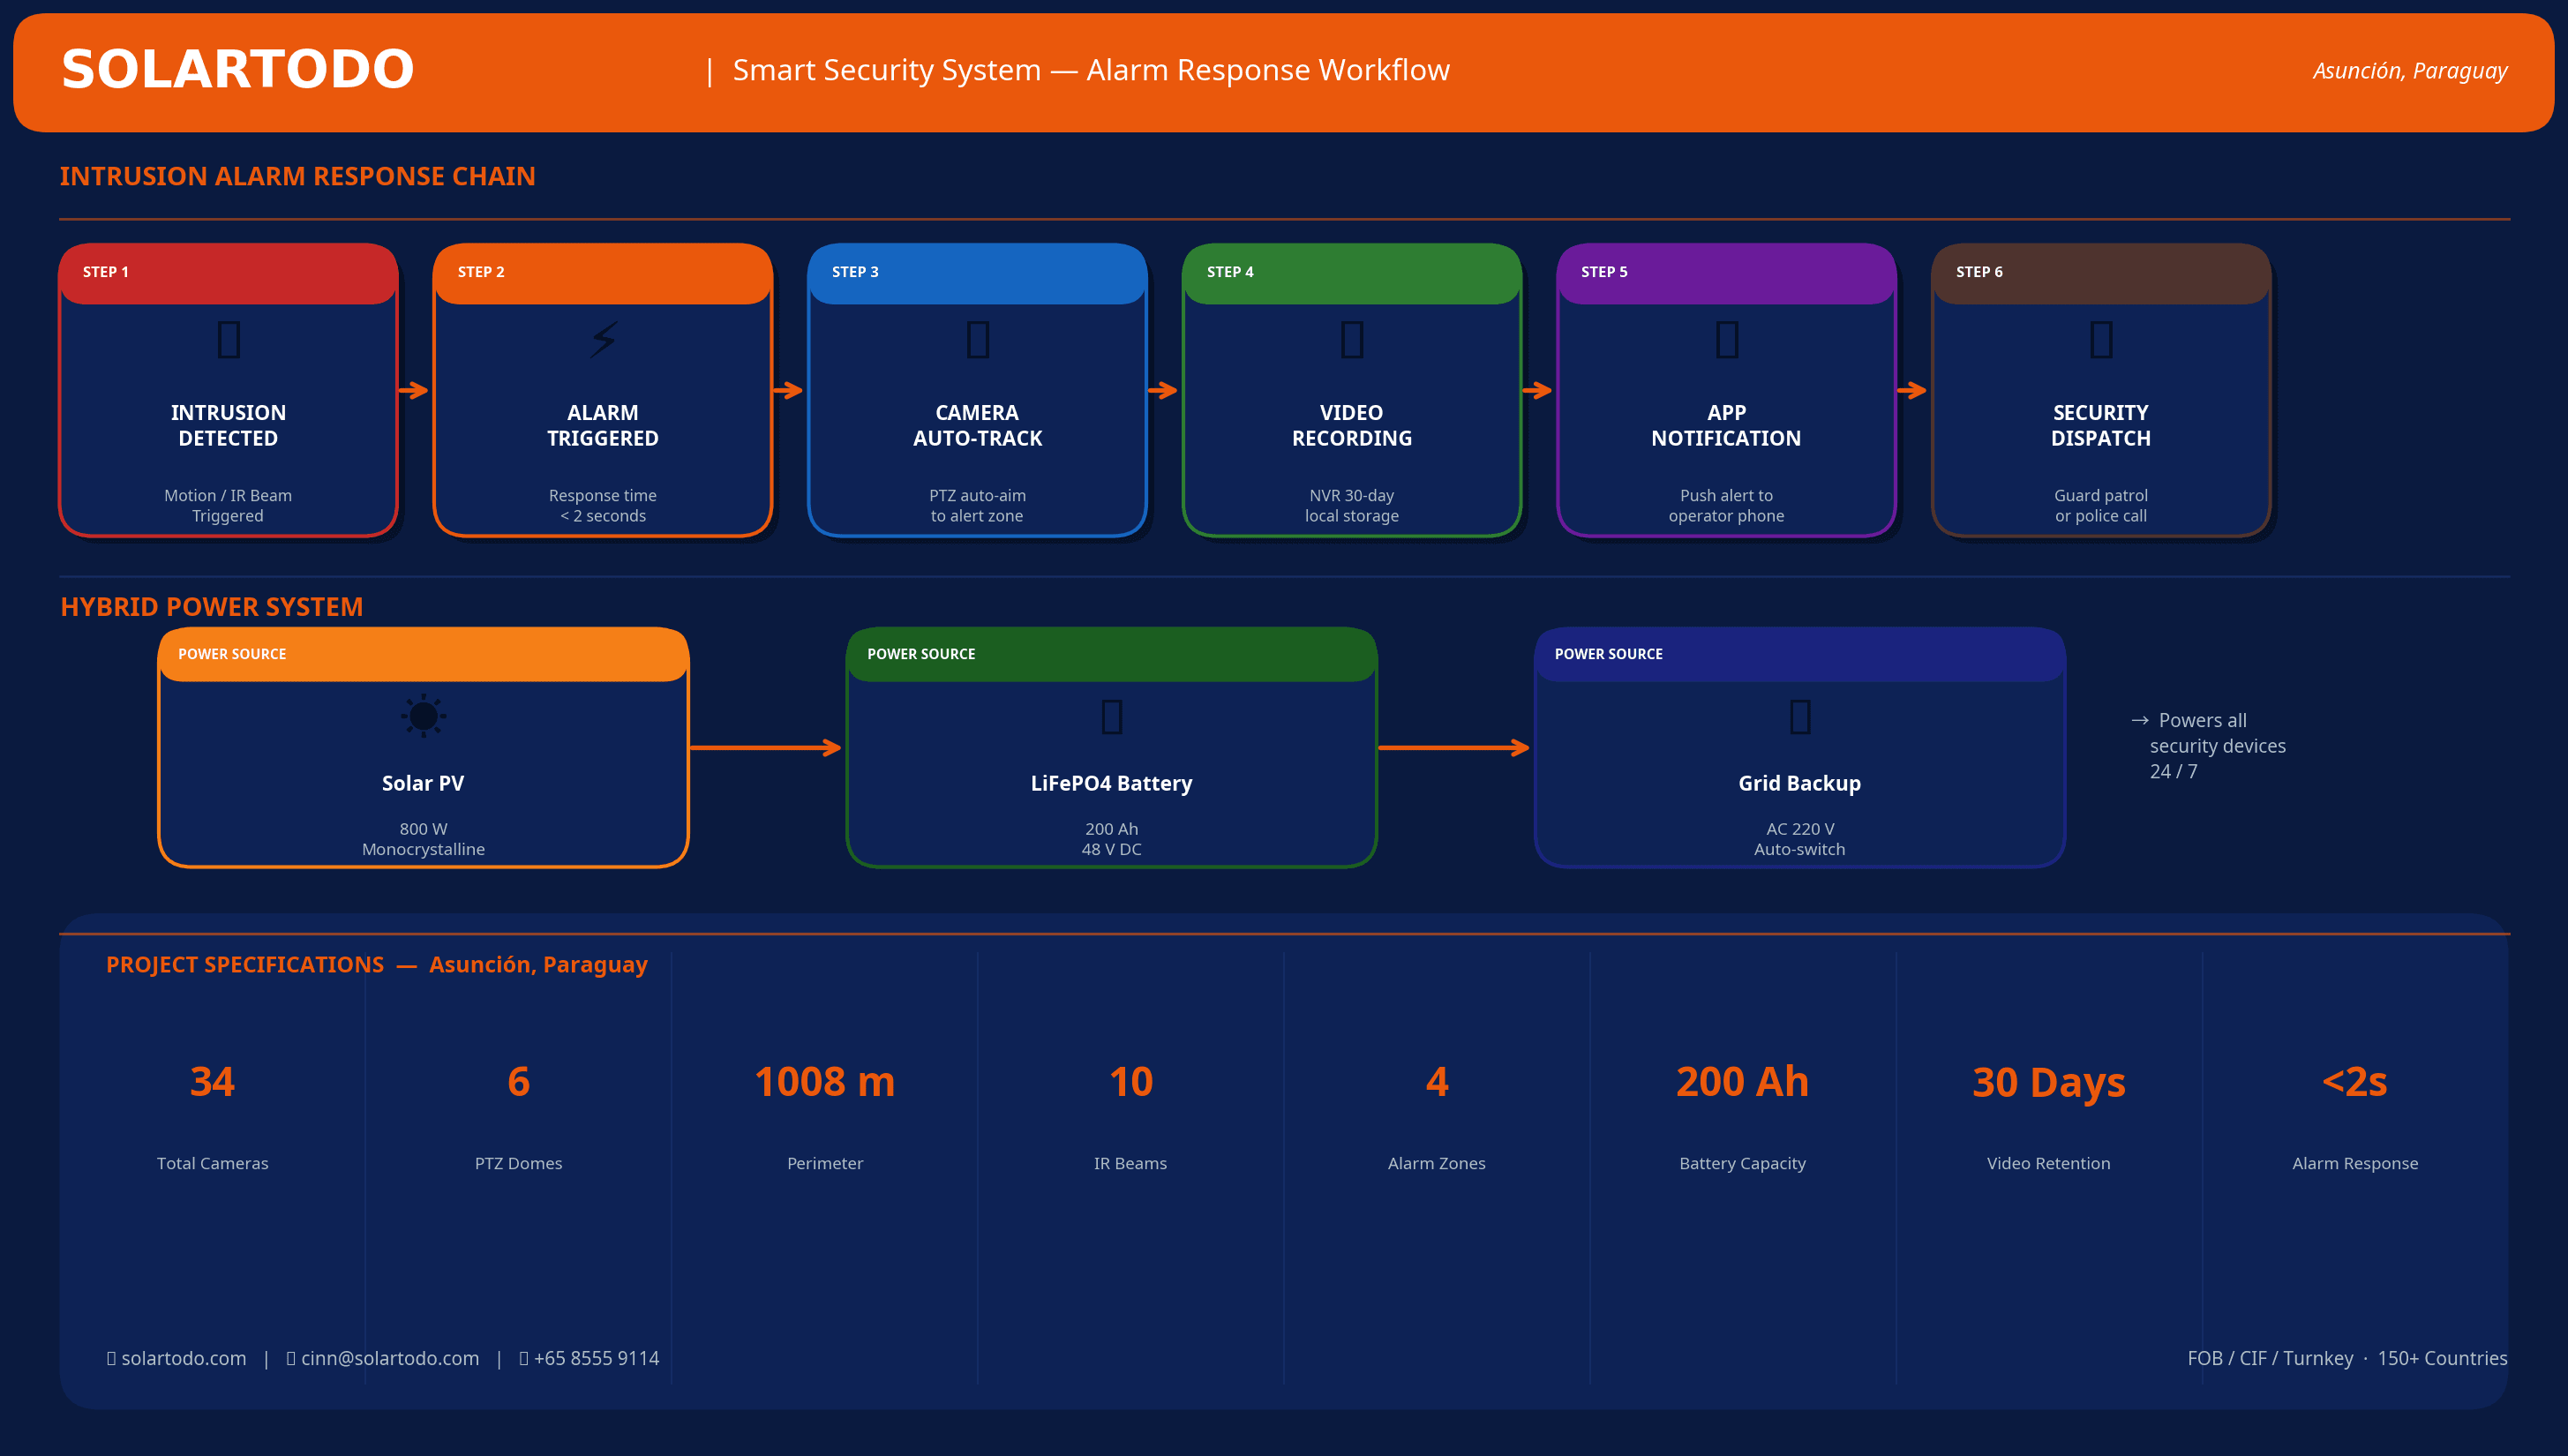Image resolution: width=2568 pixels, height=1456 pixels.
Task: Click the orange POWER SOURCE header of Solar PV
Action: pos(423,654)
